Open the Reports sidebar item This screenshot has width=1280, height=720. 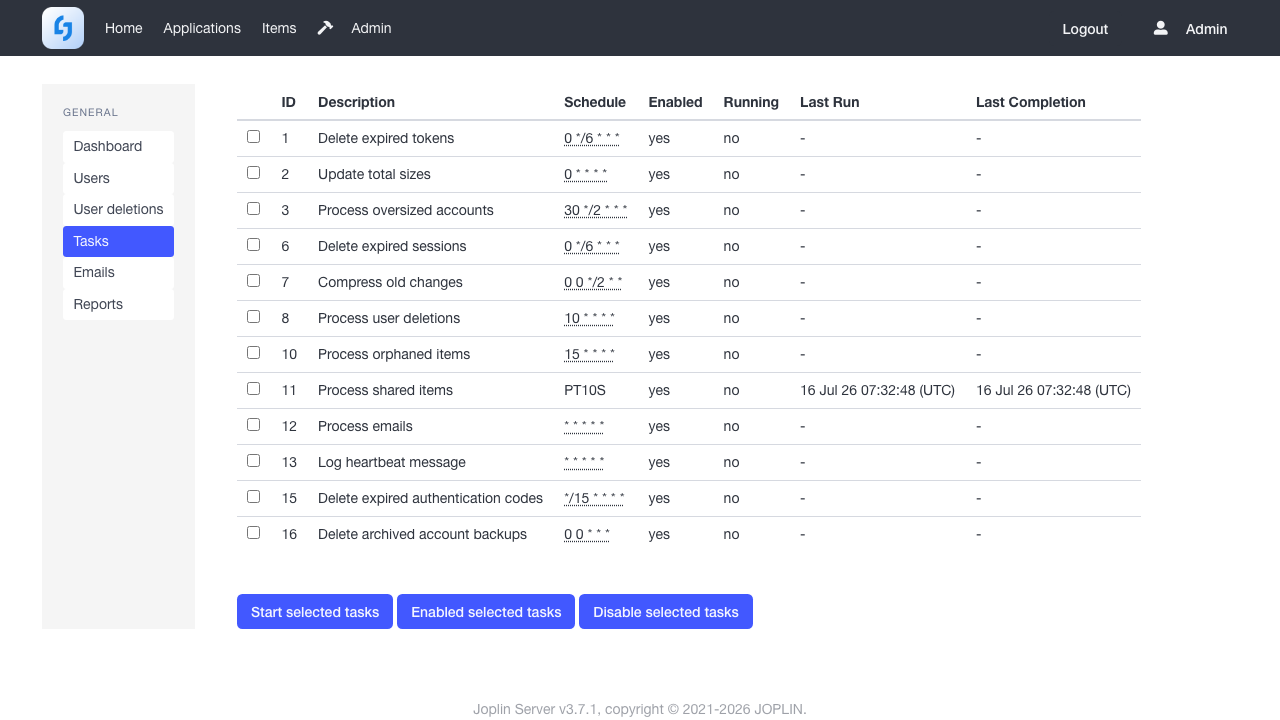pos(118,304)
